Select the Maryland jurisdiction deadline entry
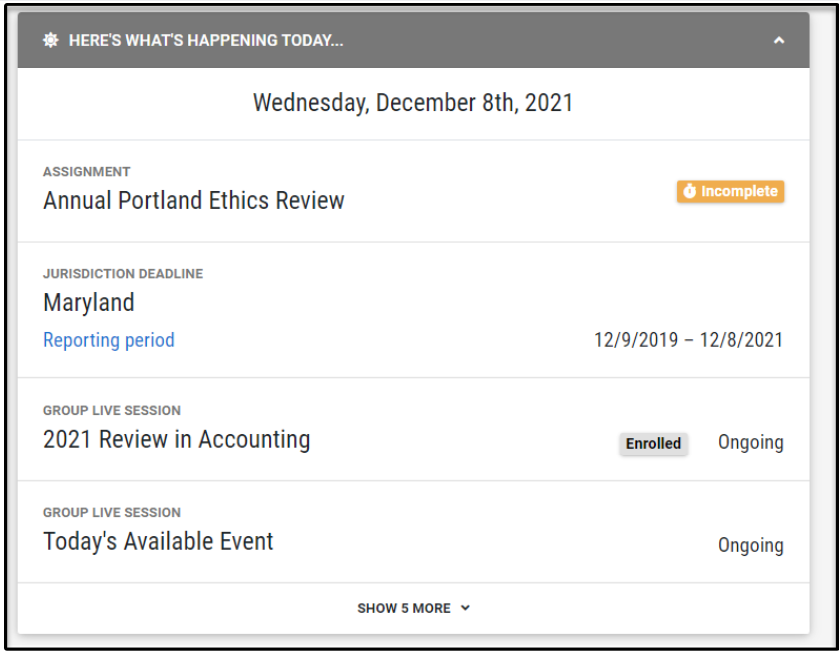 point(88,303)
